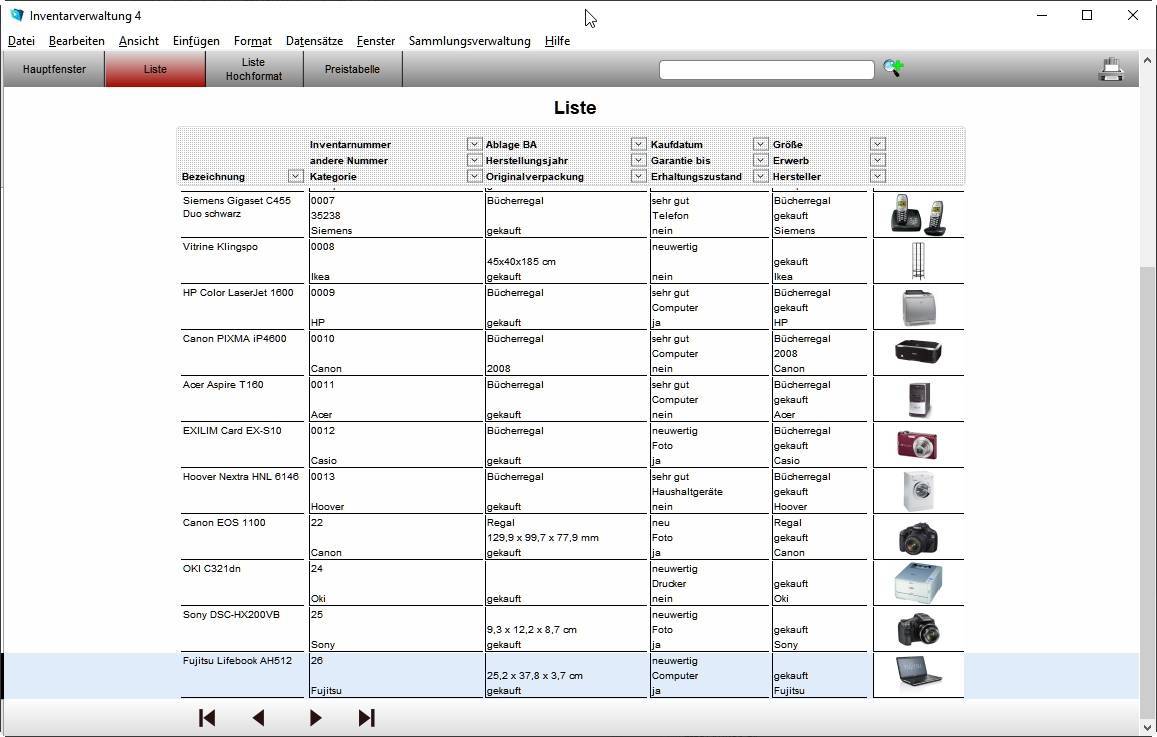Viewport: 1157px width, 737px height.
Task: Click the search input field
Action: click(x=766, y=70)
